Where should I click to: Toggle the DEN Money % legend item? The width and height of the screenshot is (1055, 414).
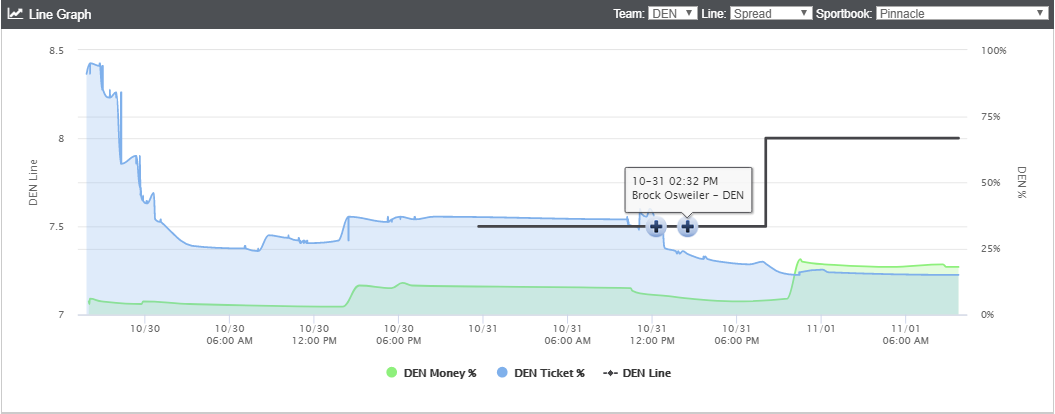tap(431, 373)
